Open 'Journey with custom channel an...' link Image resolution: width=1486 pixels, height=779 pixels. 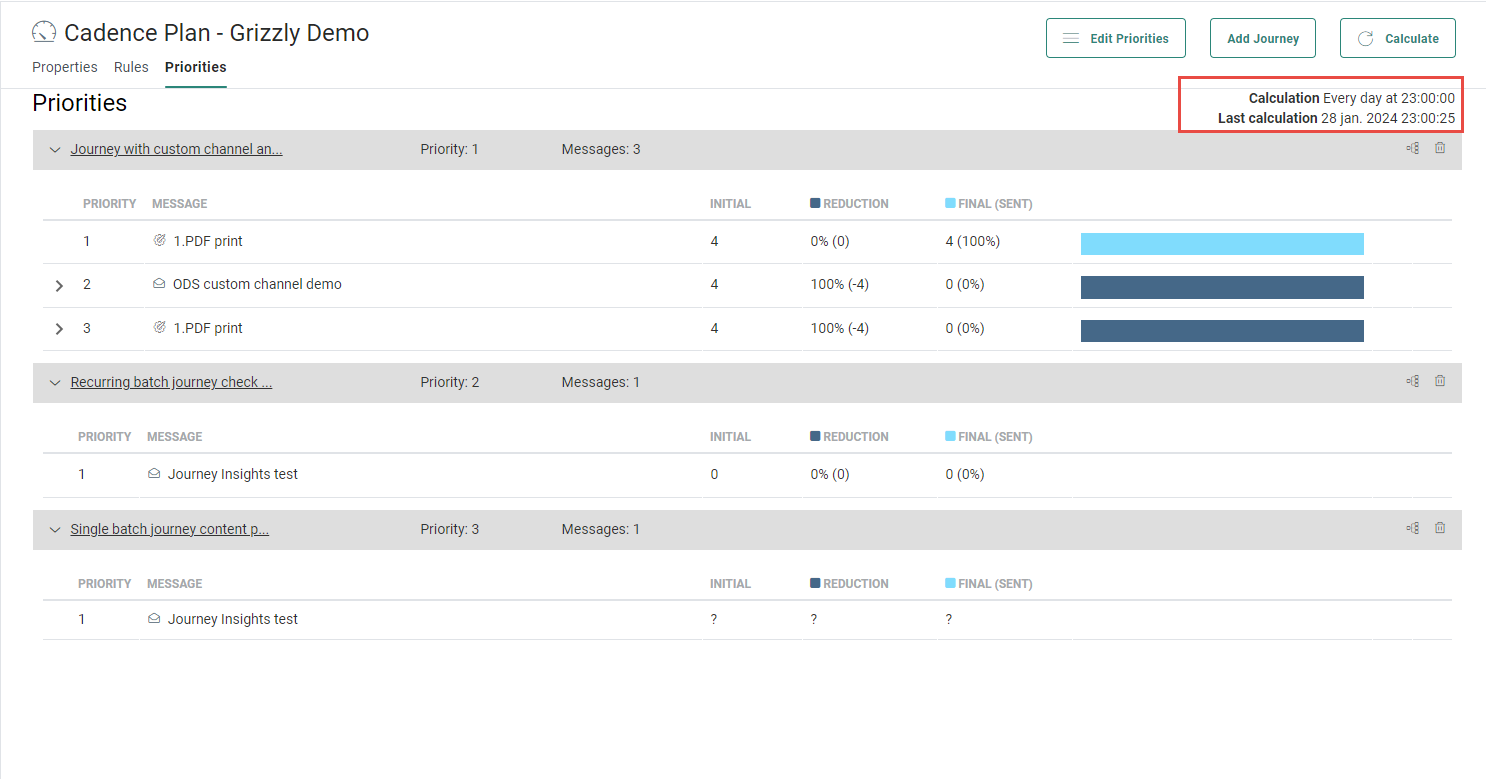tap(176, 149)
